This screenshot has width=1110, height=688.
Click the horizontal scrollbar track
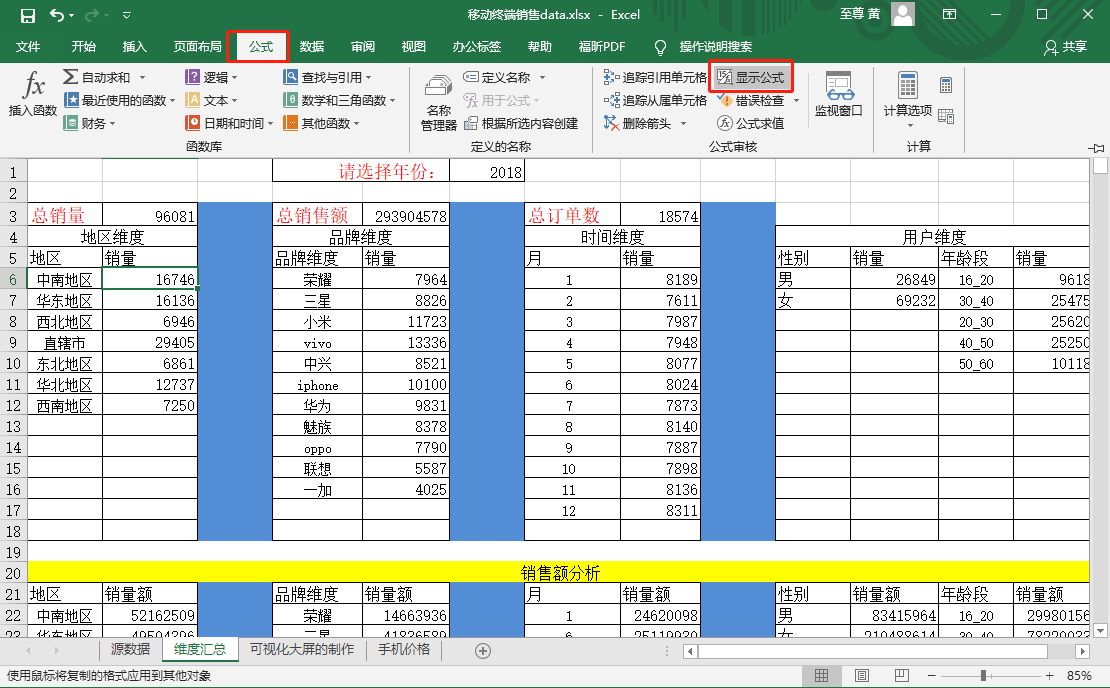[x=872, y=651]
